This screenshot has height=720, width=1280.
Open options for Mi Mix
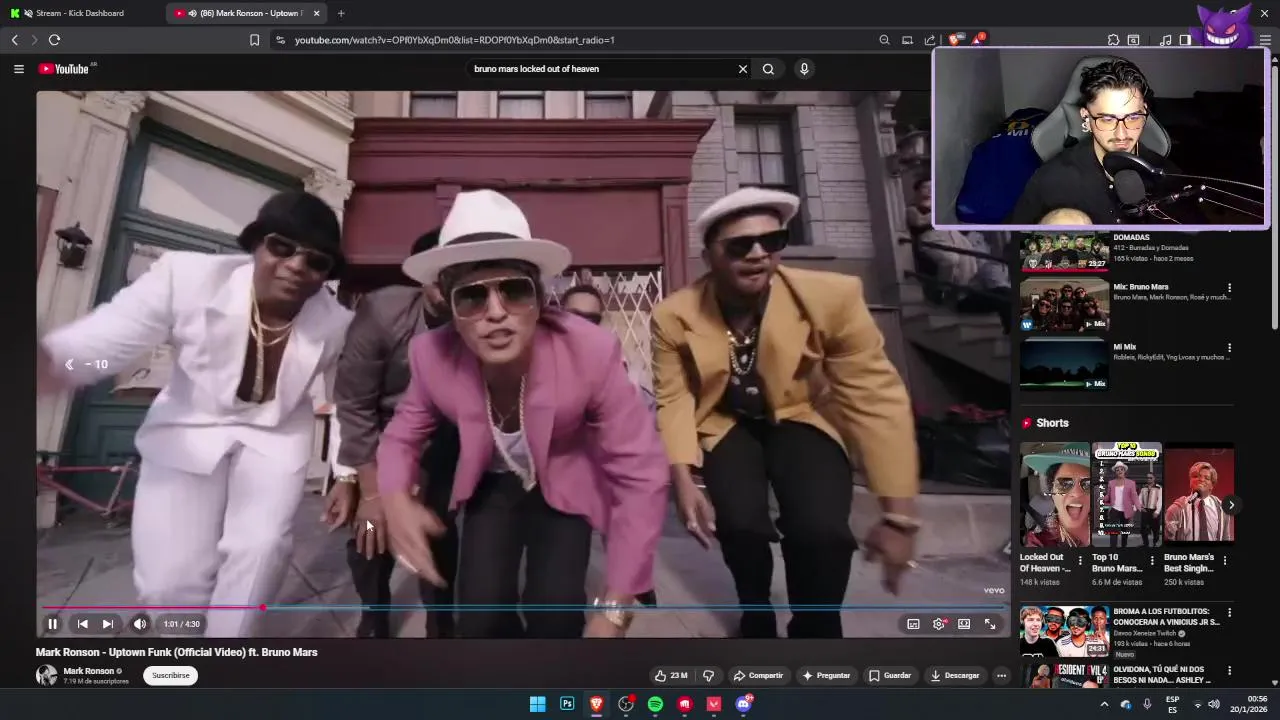click(1229, 348)
